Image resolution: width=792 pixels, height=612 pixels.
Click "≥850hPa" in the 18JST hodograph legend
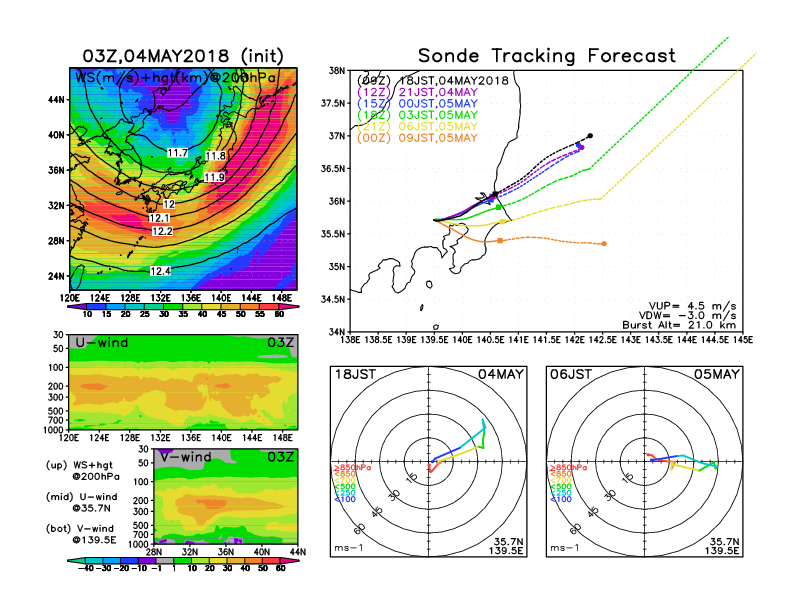[x=353, y=468]
